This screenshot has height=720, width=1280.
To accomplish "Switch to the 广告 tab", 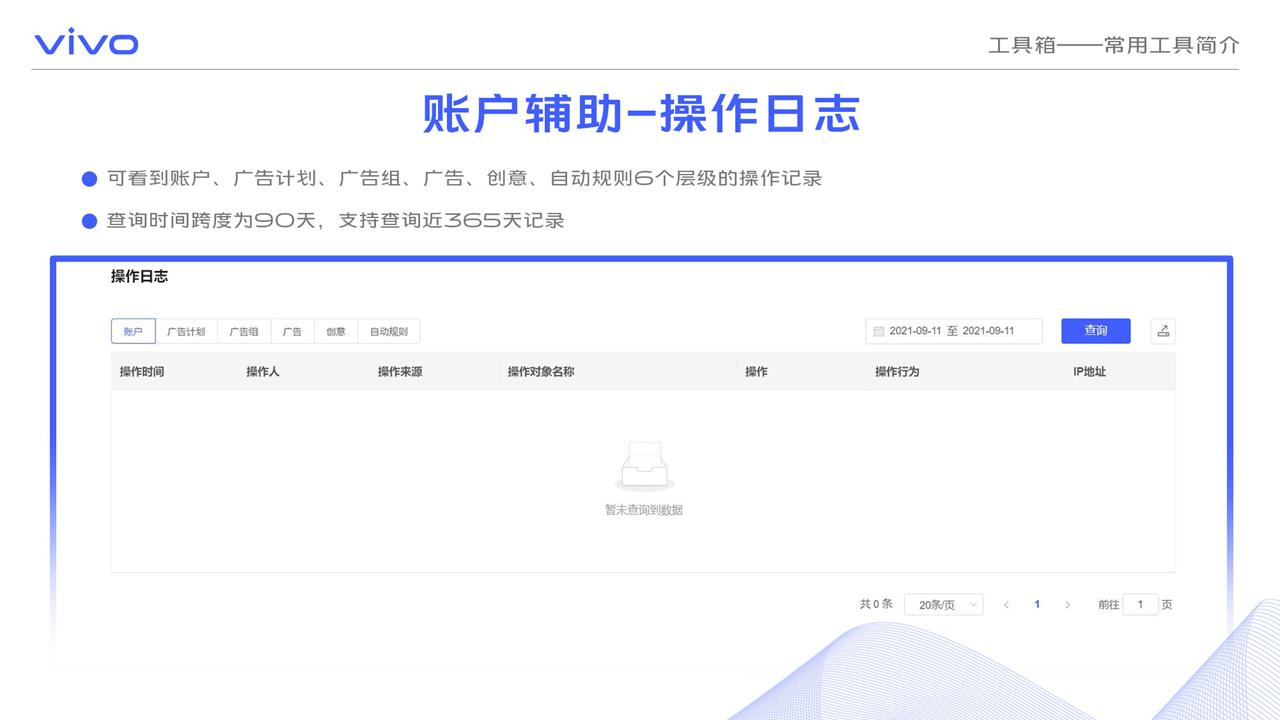I will [x=292, y=331].
